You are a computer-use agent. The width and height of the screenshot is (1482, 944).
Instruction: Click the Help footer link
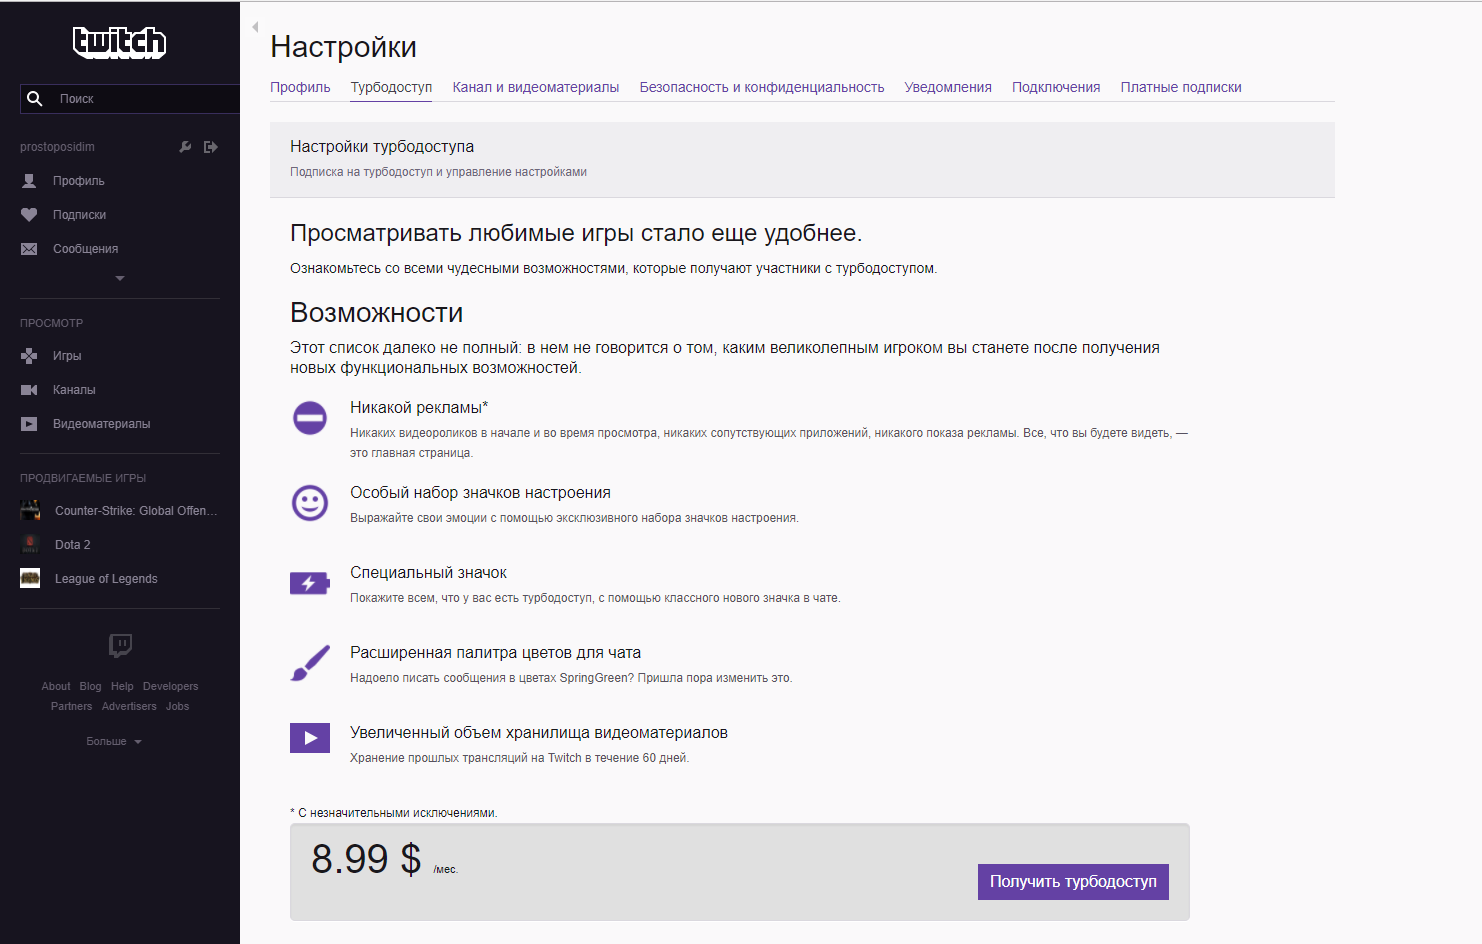pyautogui.click(x=122, y=686)
